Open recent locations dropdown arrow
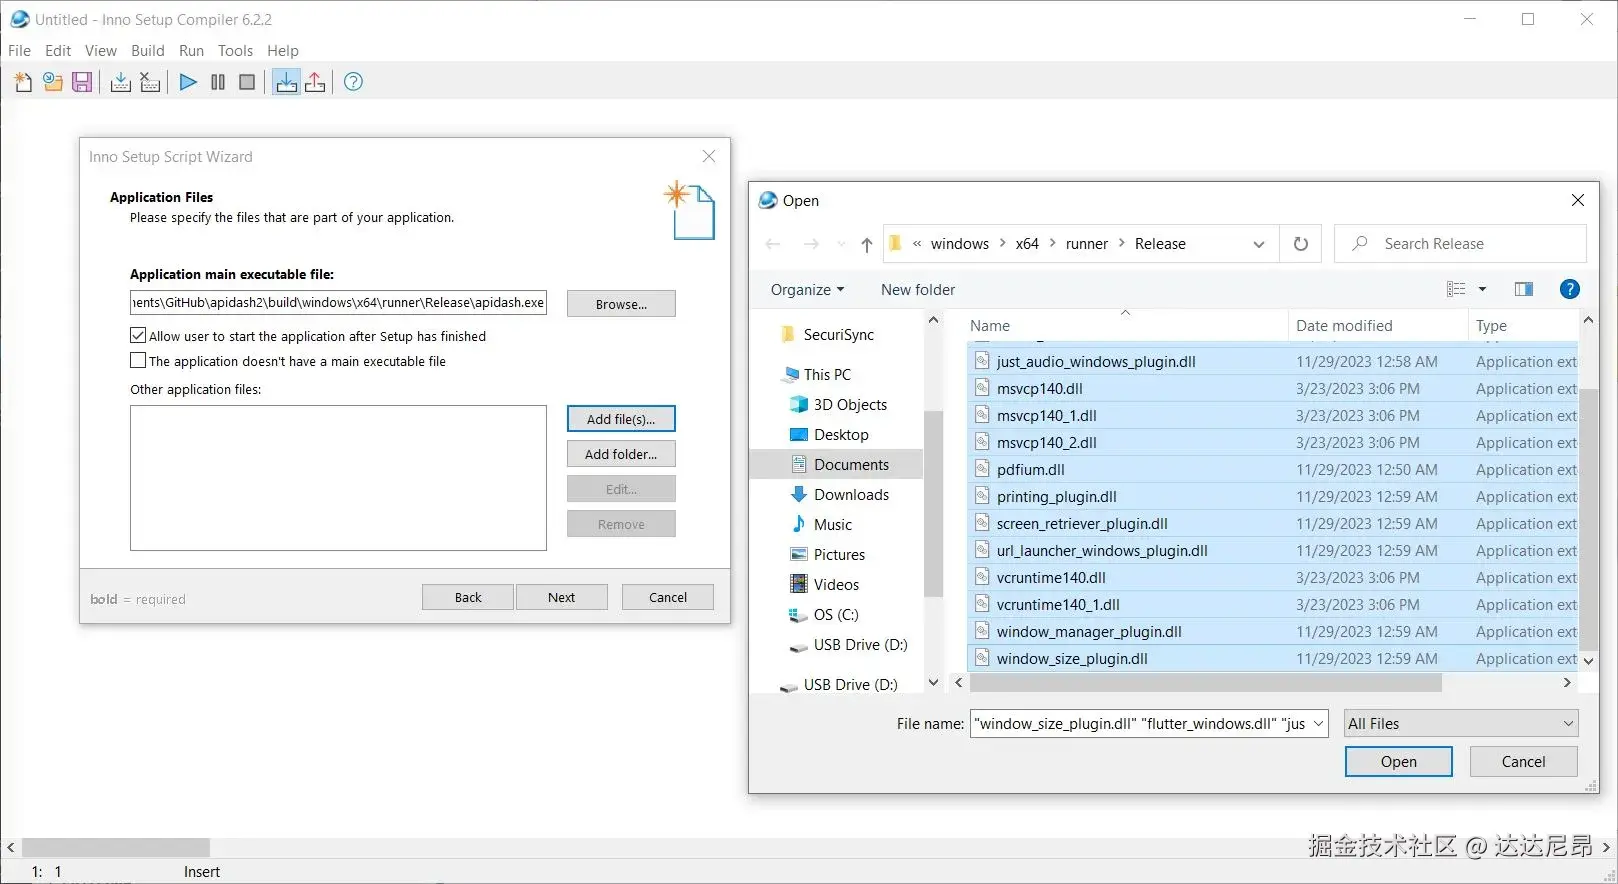1618x884 pixels. click(841, 244)
